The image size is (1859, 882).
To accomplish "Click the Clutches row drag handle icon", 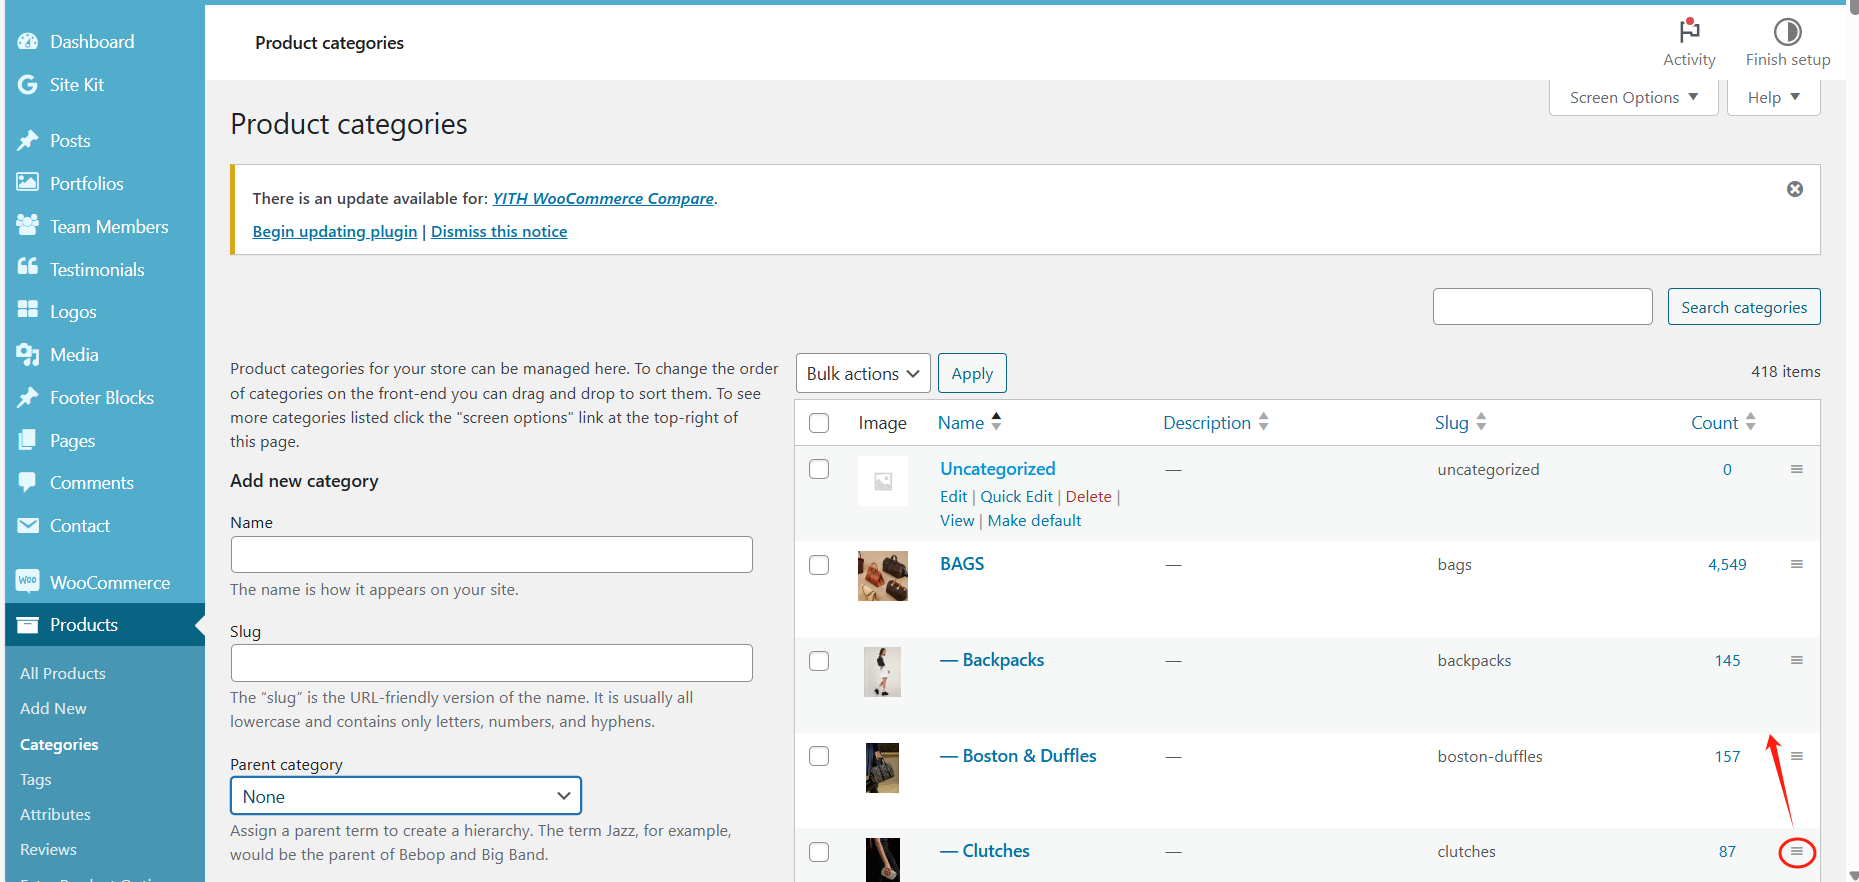I will [1796, 852].
